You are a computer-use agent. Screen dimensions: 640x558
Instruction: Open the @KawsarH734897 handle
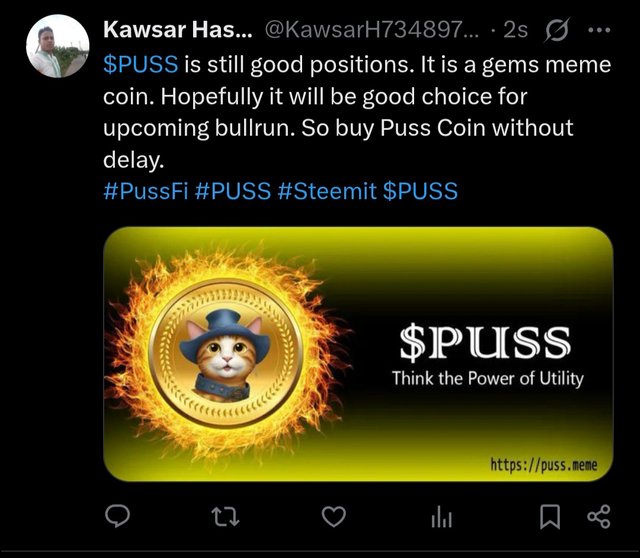click(x=372, y=30)
